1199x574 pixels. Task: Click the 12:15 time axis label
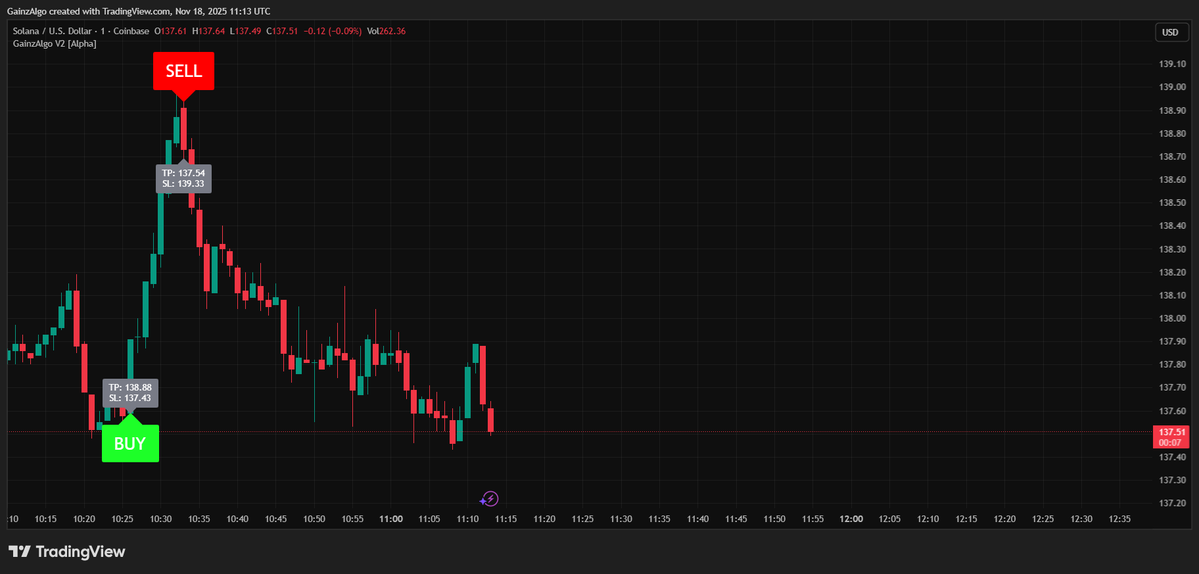[x=967, y=519]
